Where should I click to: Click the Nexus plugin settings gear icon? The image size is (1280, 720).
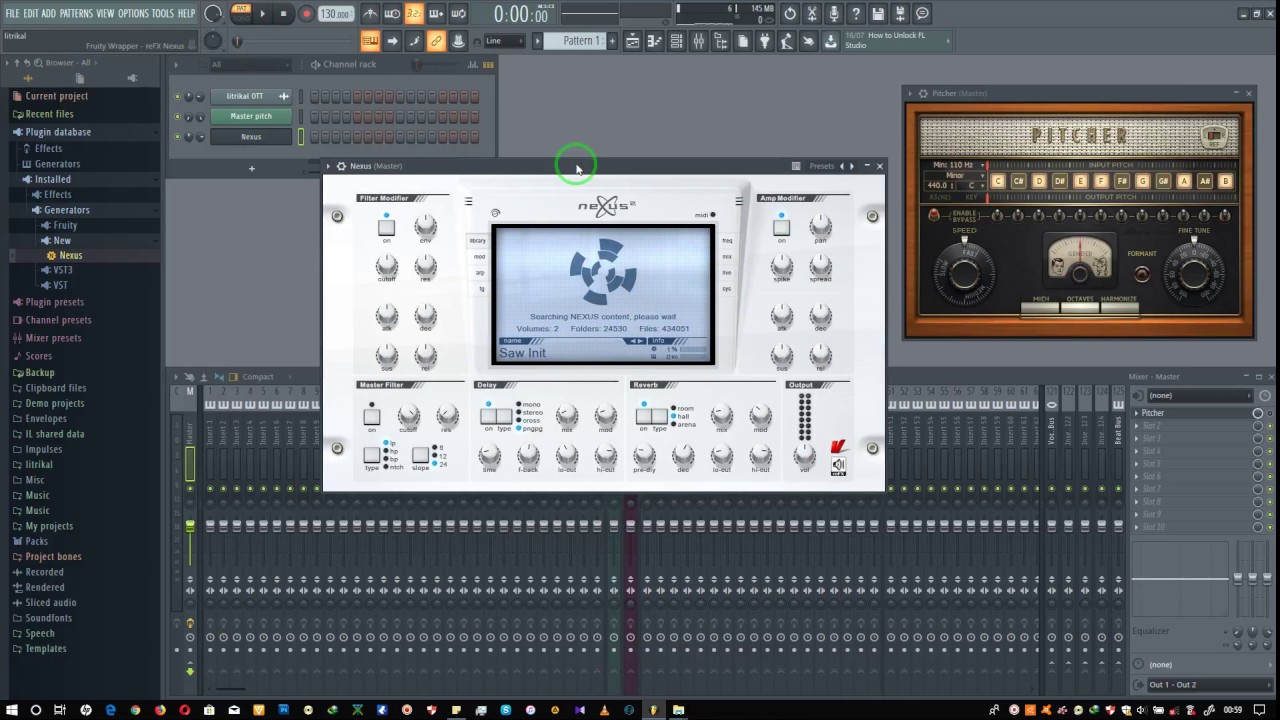click(341, 166)
